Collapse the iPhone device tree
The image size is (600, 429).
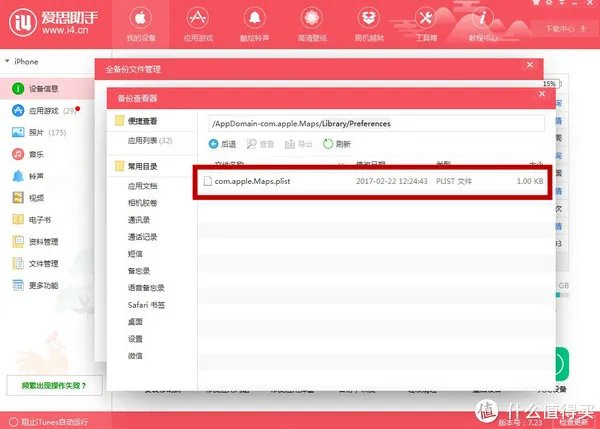(x=7, y=61)
